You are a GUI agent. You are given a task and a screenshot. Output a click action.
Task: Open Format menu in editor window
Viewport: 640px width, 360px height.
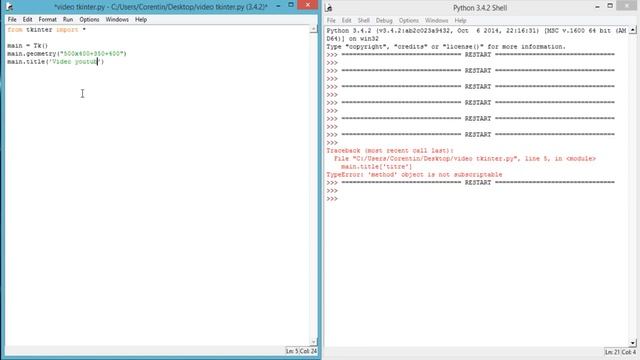(x=47, y=20)
